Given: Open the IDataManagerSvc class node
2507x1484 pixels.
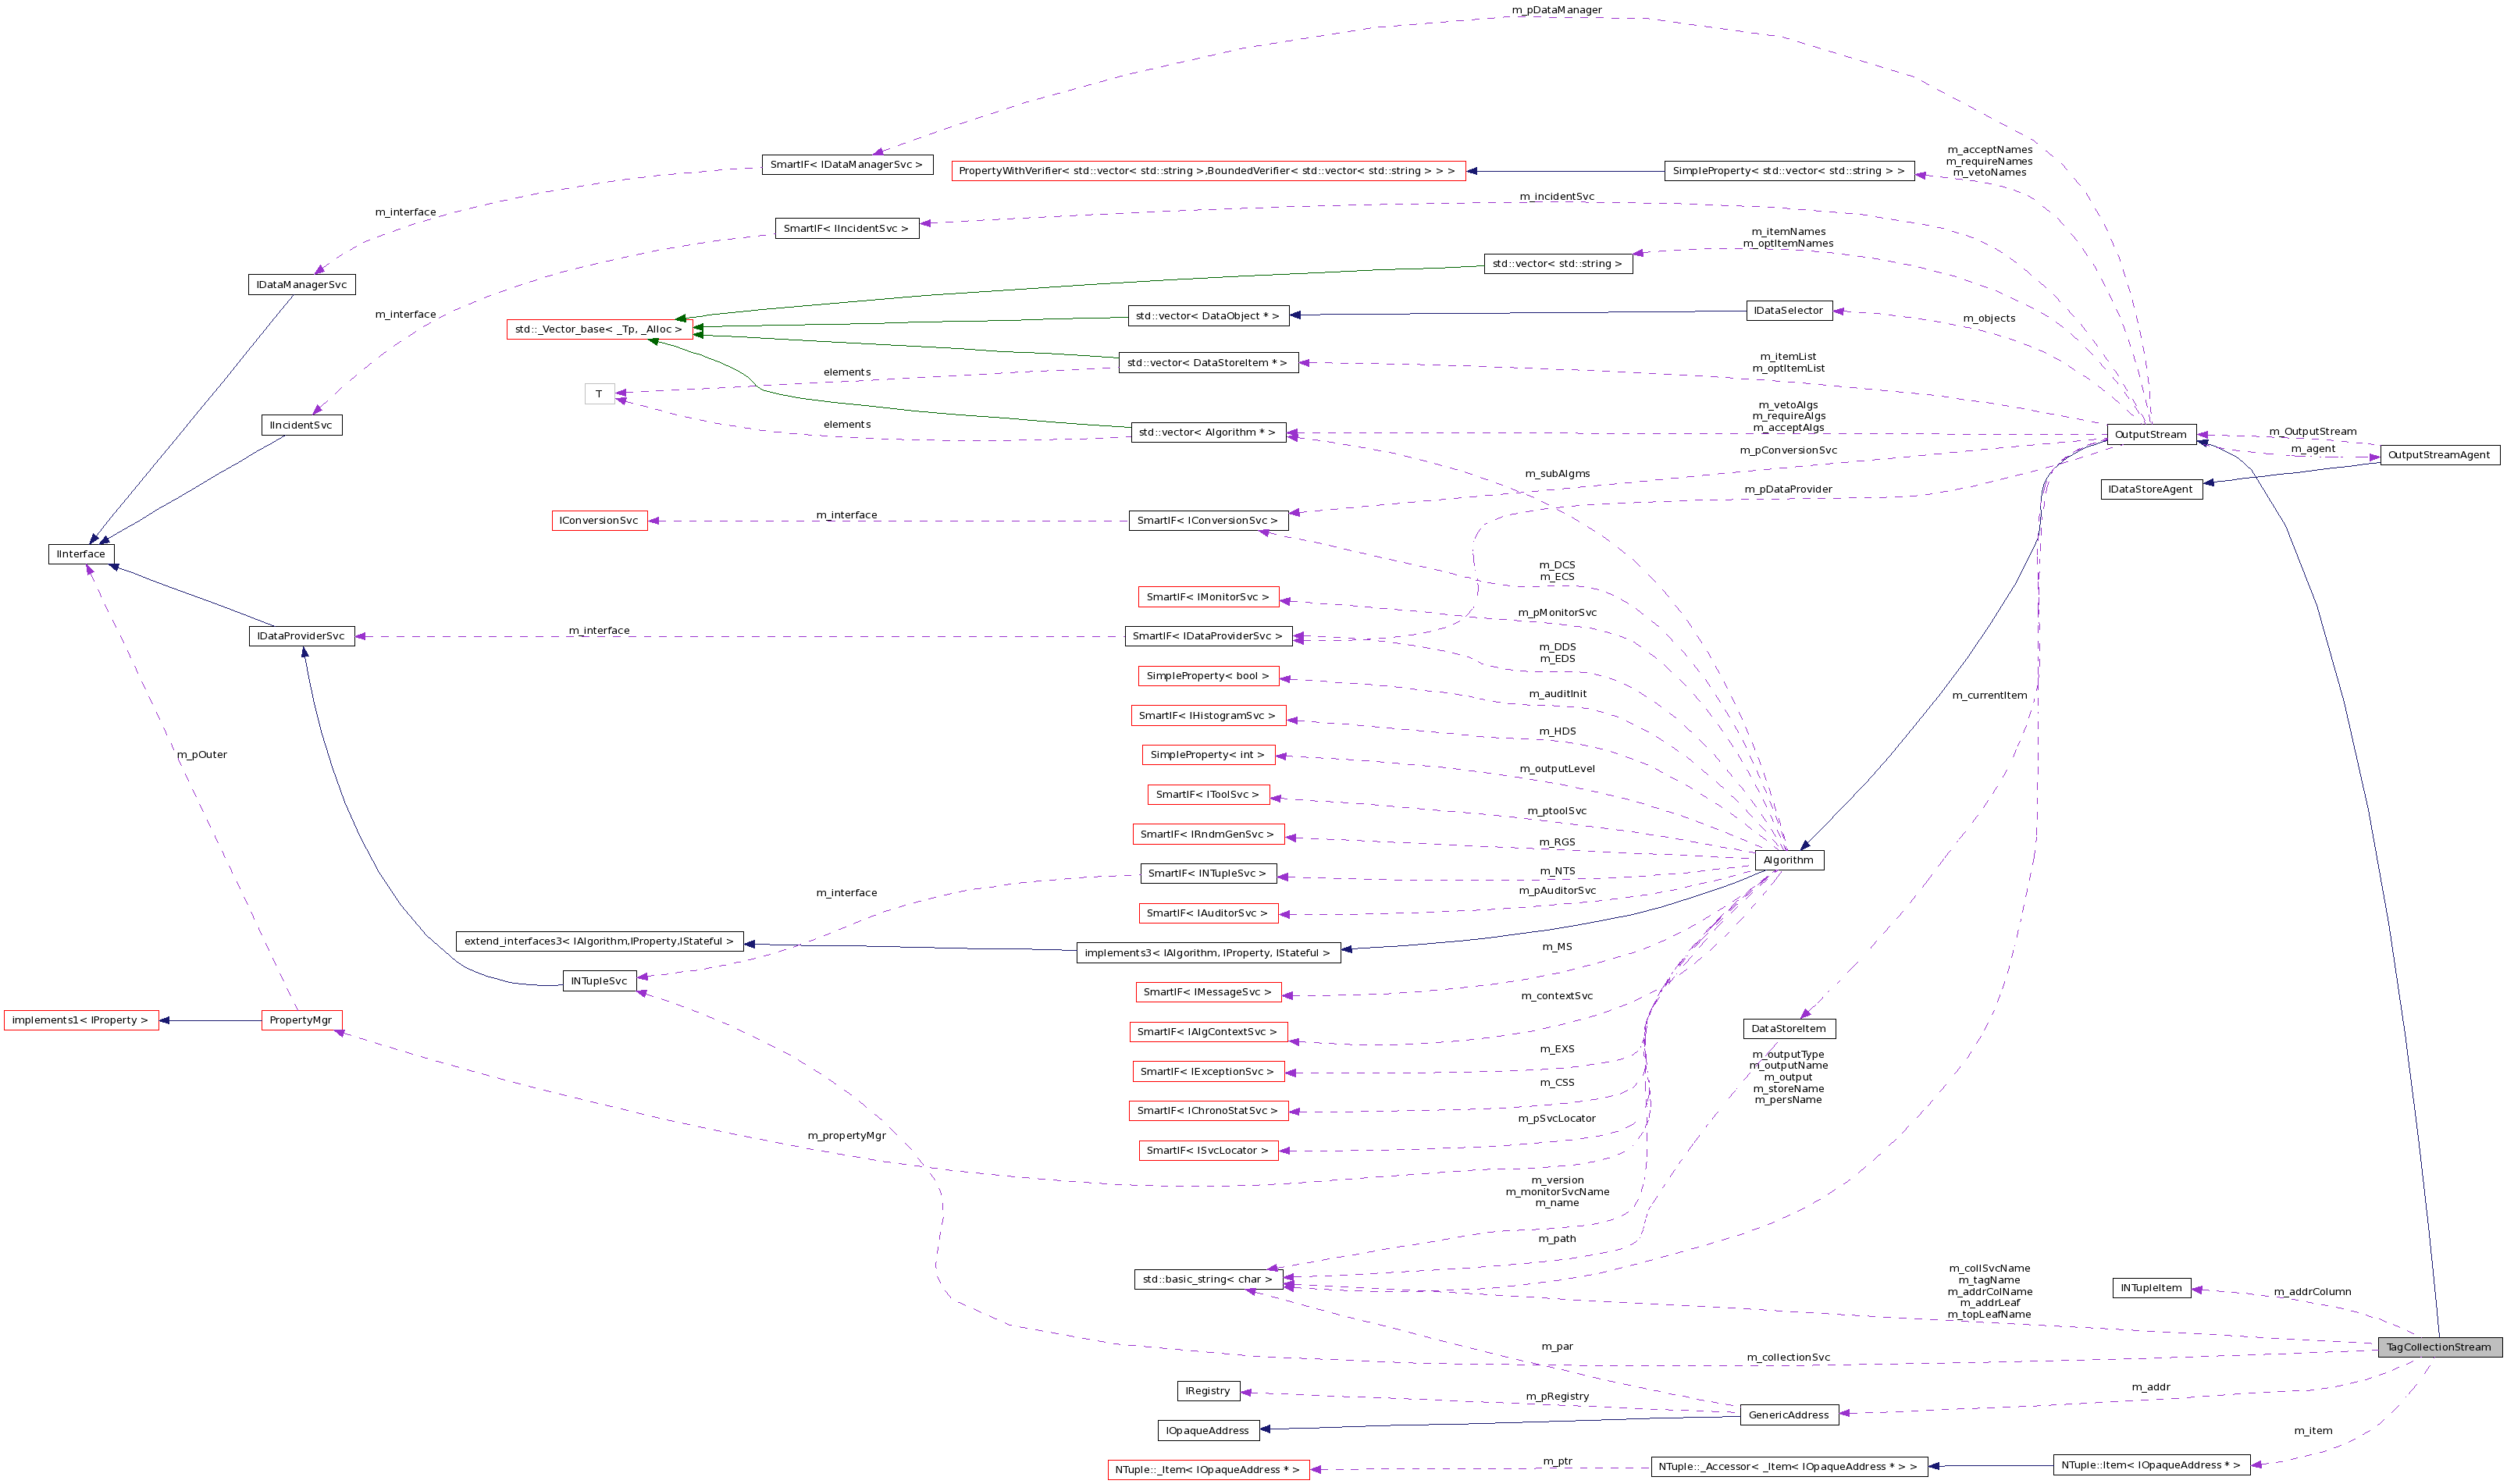Looking at the screenshot, I should 301,284.
